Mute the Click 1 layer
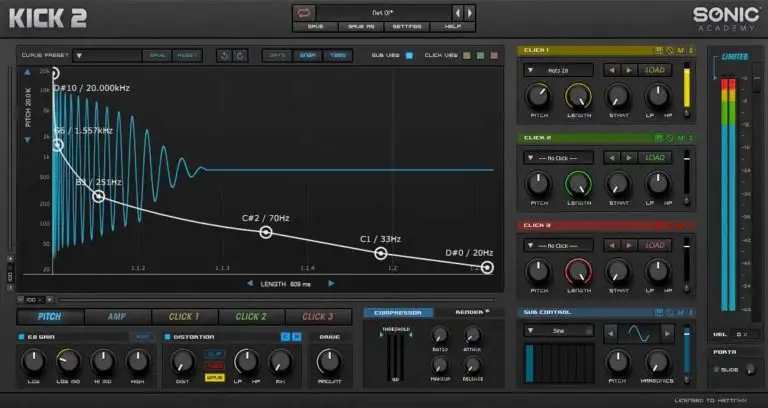 point(681,50)
